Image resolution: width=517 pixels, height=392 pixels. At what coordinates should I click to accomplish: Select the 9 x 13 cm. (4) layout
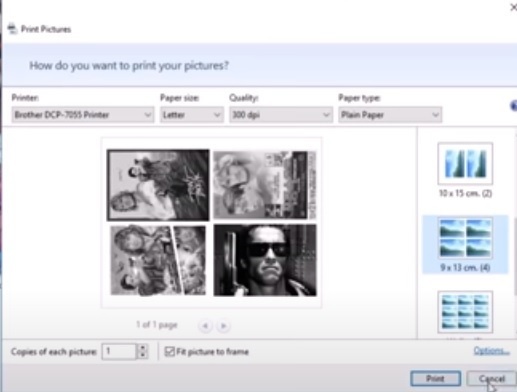pyautogui.click(x=465, y=244)
